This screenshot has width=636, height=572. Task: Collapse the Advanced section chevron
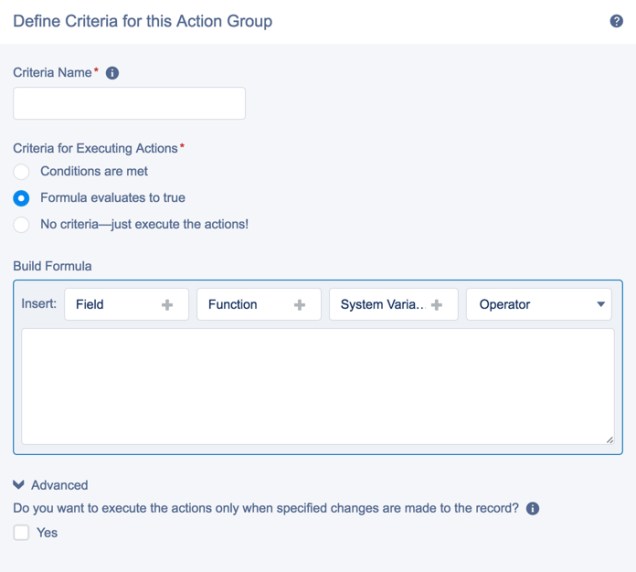(18, 485)
